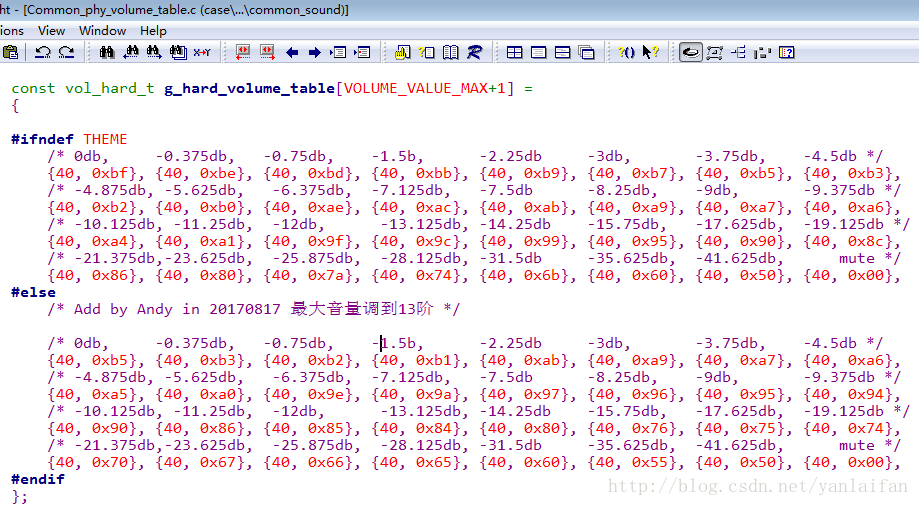919x506 pixels.
Task: Click the panel icon with blue question mark
Action: point(787,52)
